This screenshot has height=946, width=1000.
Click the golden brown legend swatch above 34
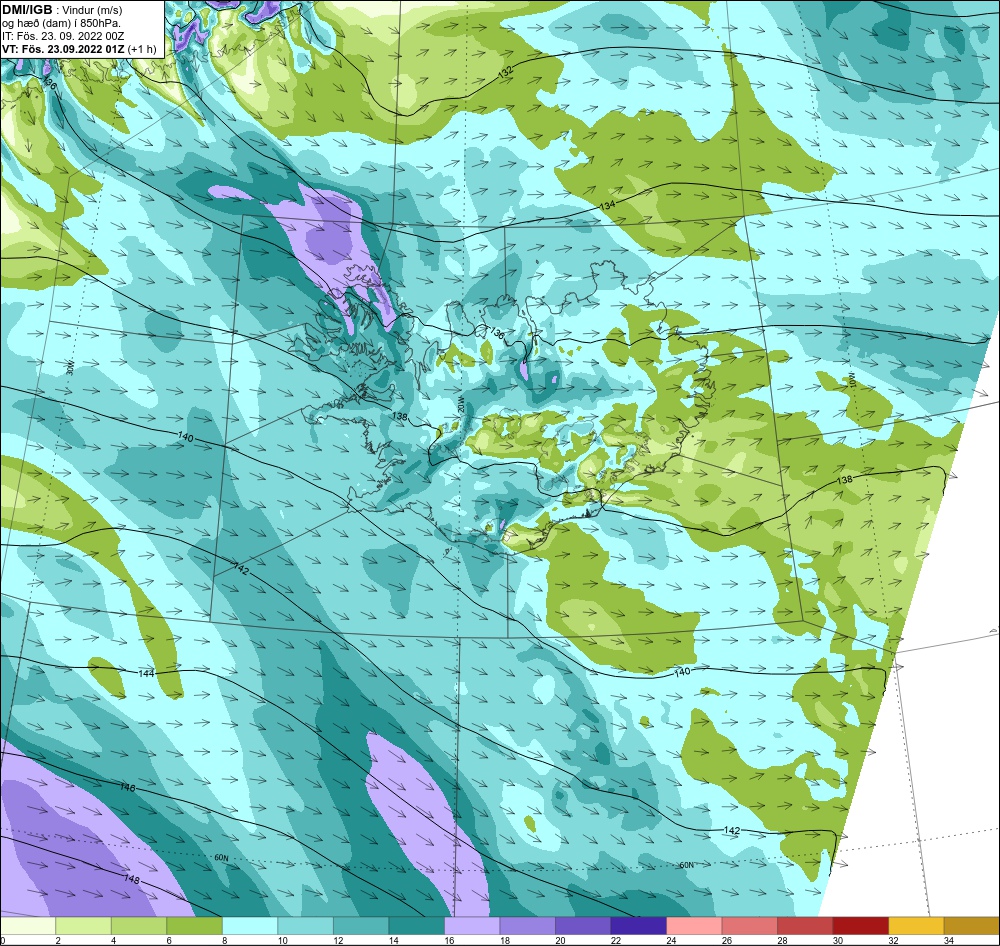tap(971, 926)
